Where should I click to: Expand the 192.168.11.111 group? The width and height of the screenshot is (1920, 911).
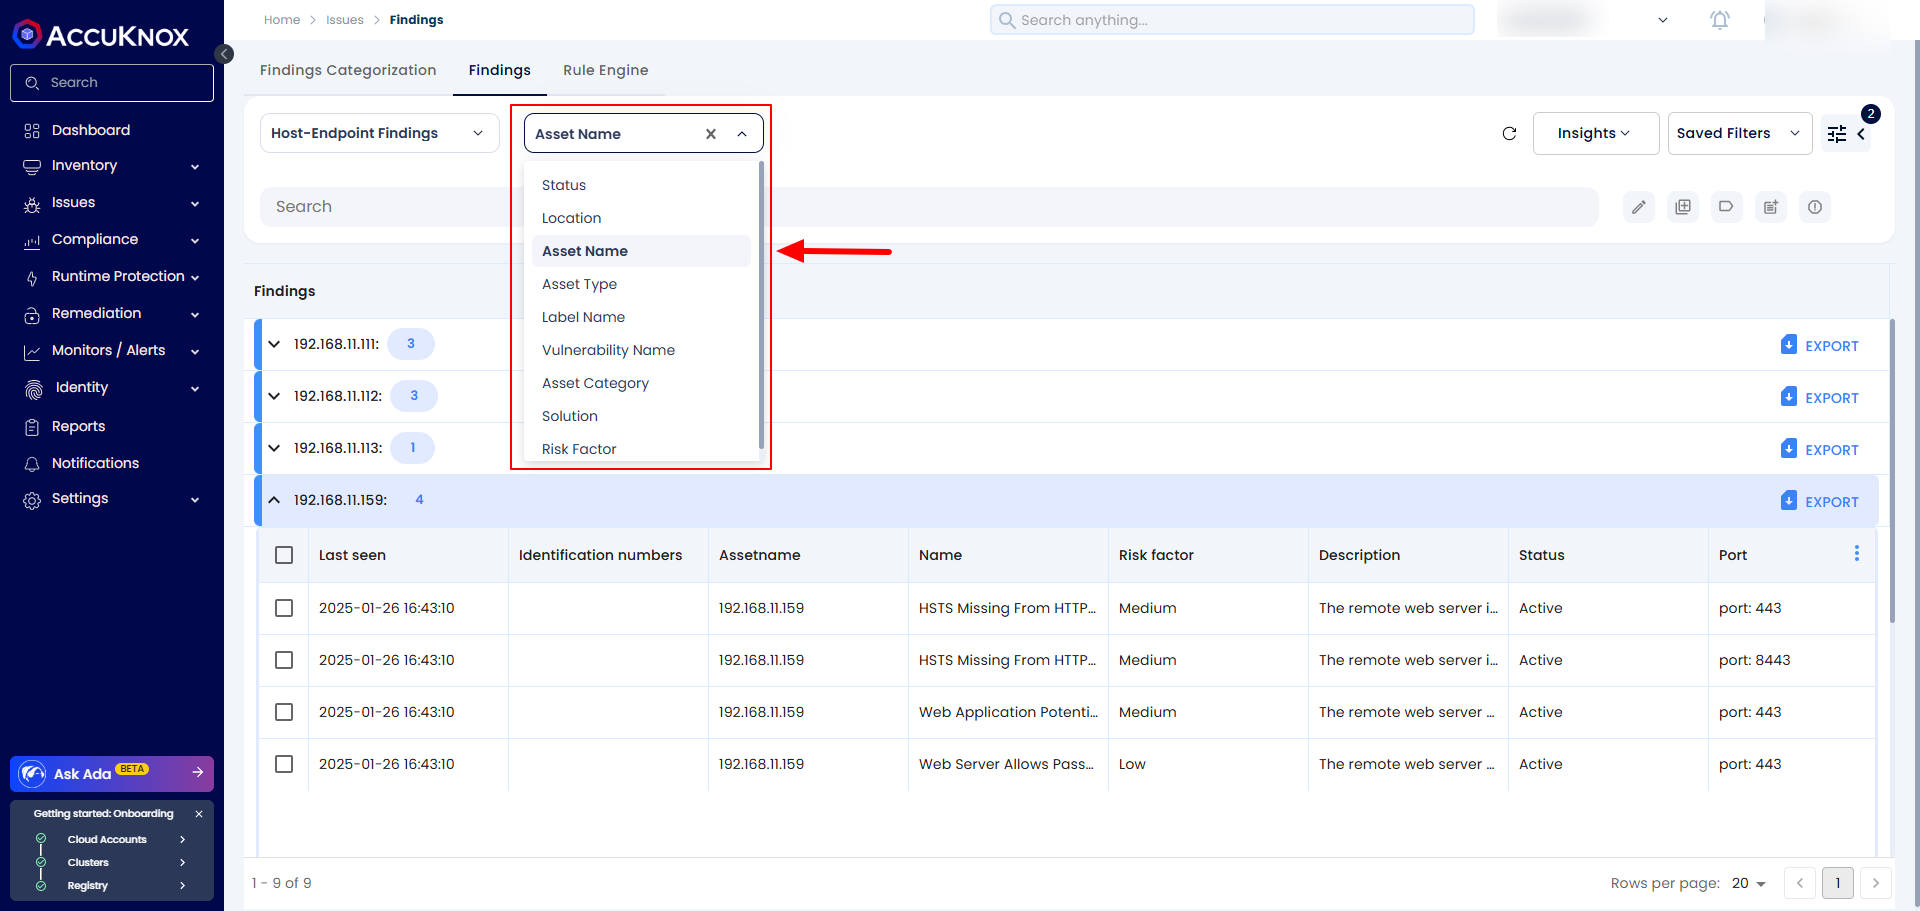point(274,344)
